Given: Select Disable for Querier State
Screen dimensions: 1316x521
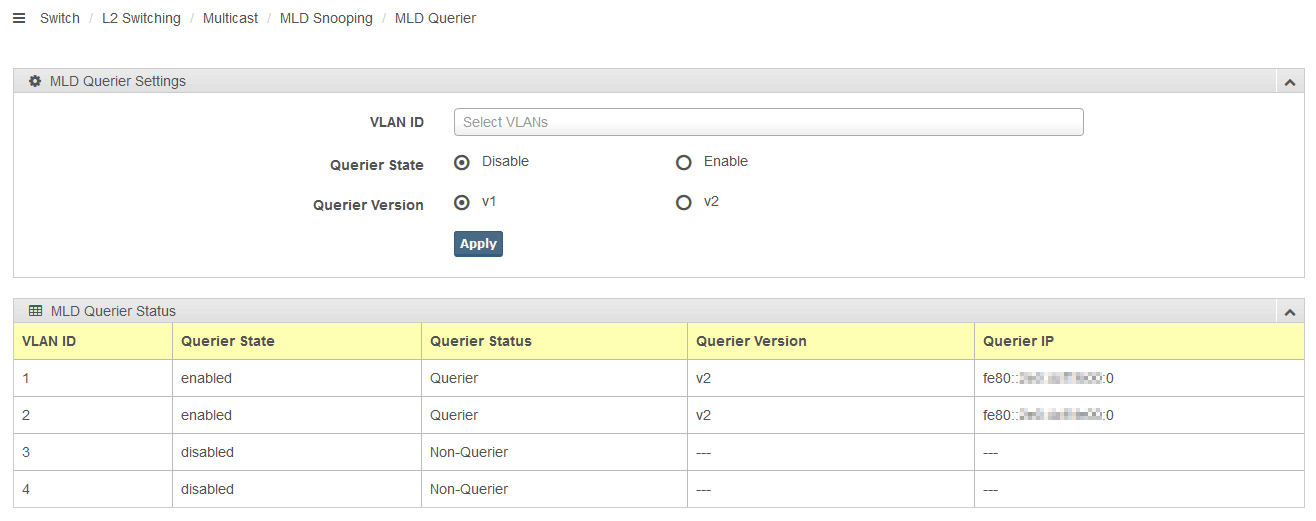Looking at the screenshot, I should pyautogui.click(x=462, y=162).
